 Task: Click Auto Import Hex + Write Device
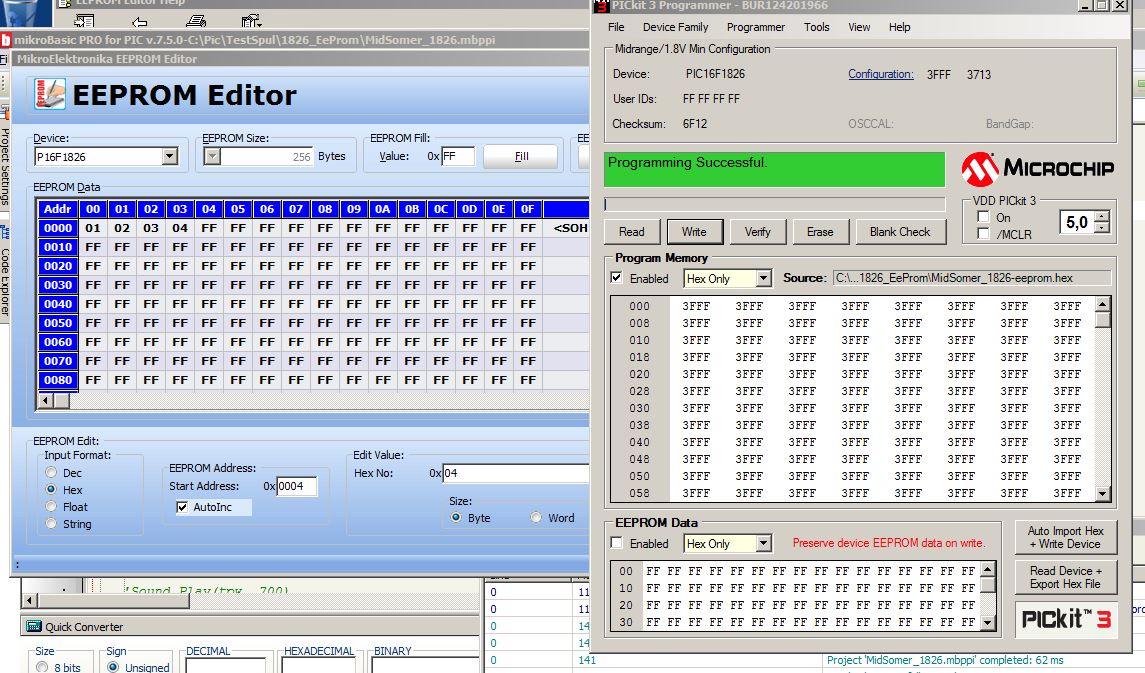tap(1065, 537)
